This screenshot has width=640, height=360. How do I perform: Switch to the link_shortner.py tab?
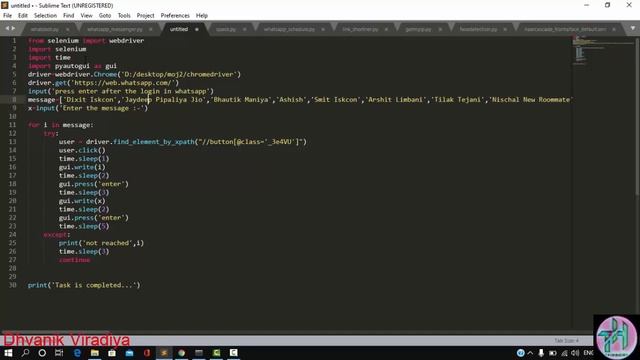click(x=360, y=29)
